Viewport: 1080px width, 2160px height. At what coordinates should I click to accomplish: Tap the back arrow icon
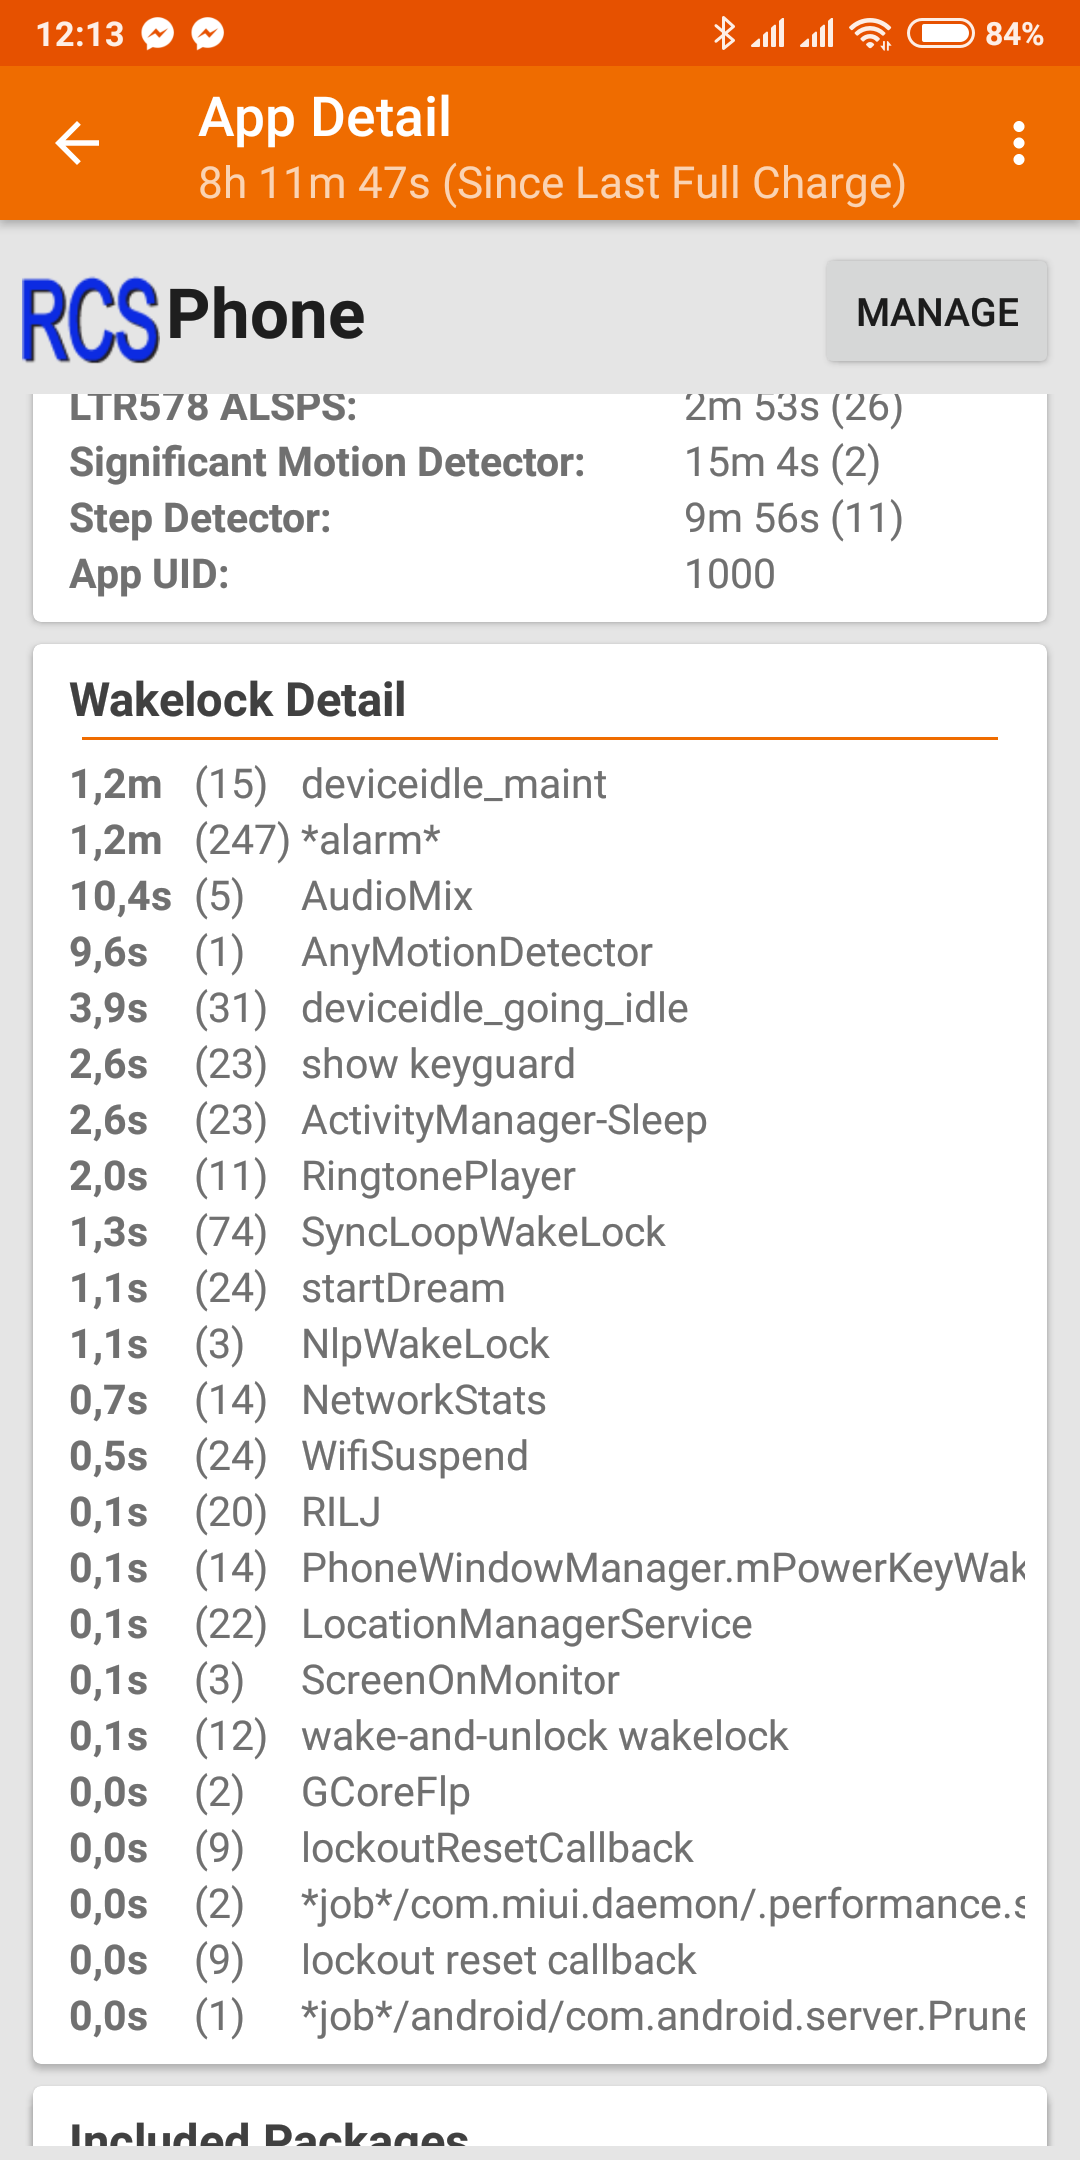pyautogui.click(x=77, y=143)
